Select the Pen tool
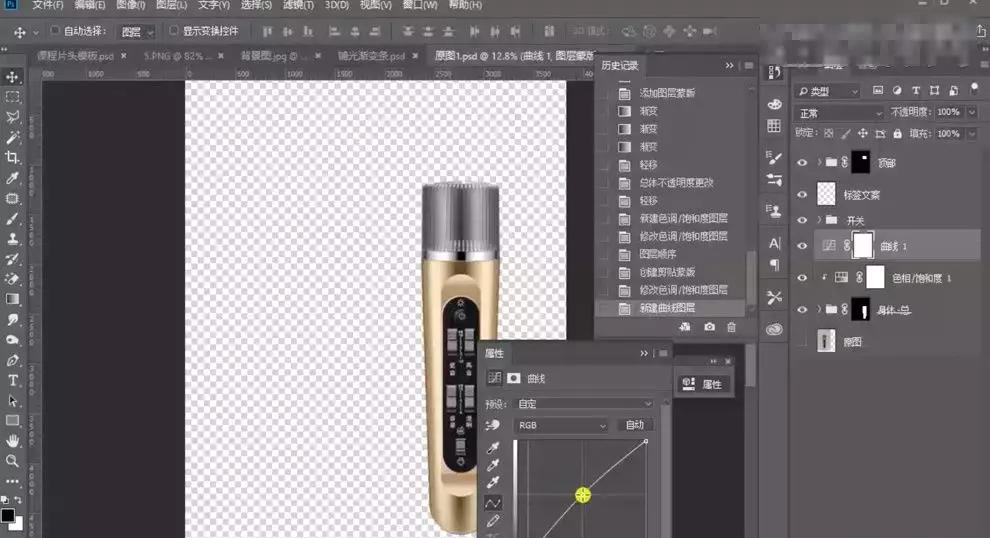This screenshot has height=538, width=990. point(12,360)
